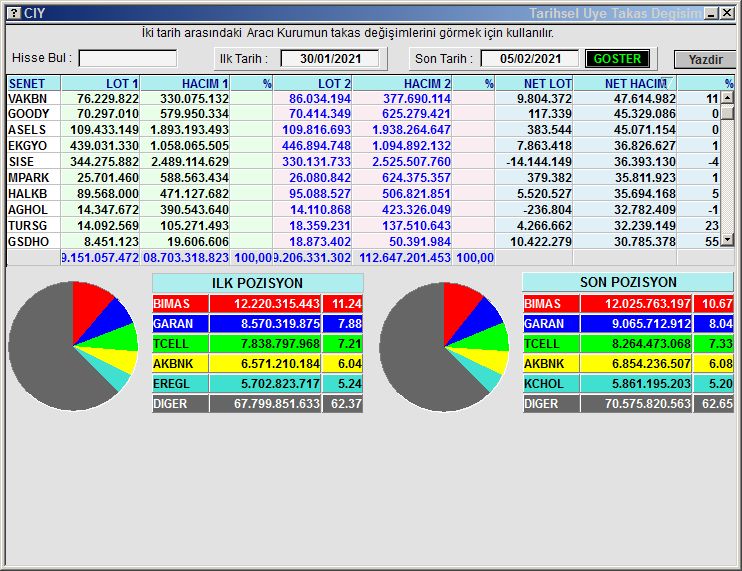742x571 pixels.
Task: Click the help question mark icon in title bar
Action: click(15, 13)
